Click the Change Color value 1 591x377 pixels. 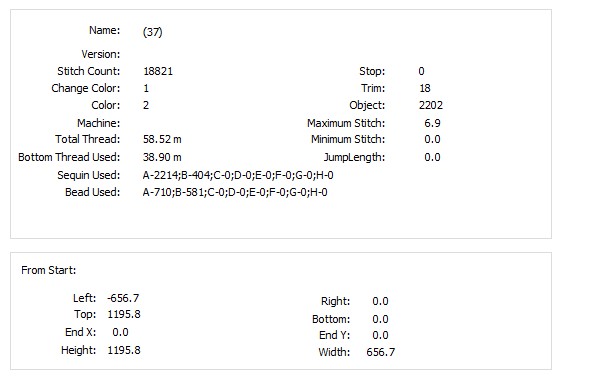(146, 88)
